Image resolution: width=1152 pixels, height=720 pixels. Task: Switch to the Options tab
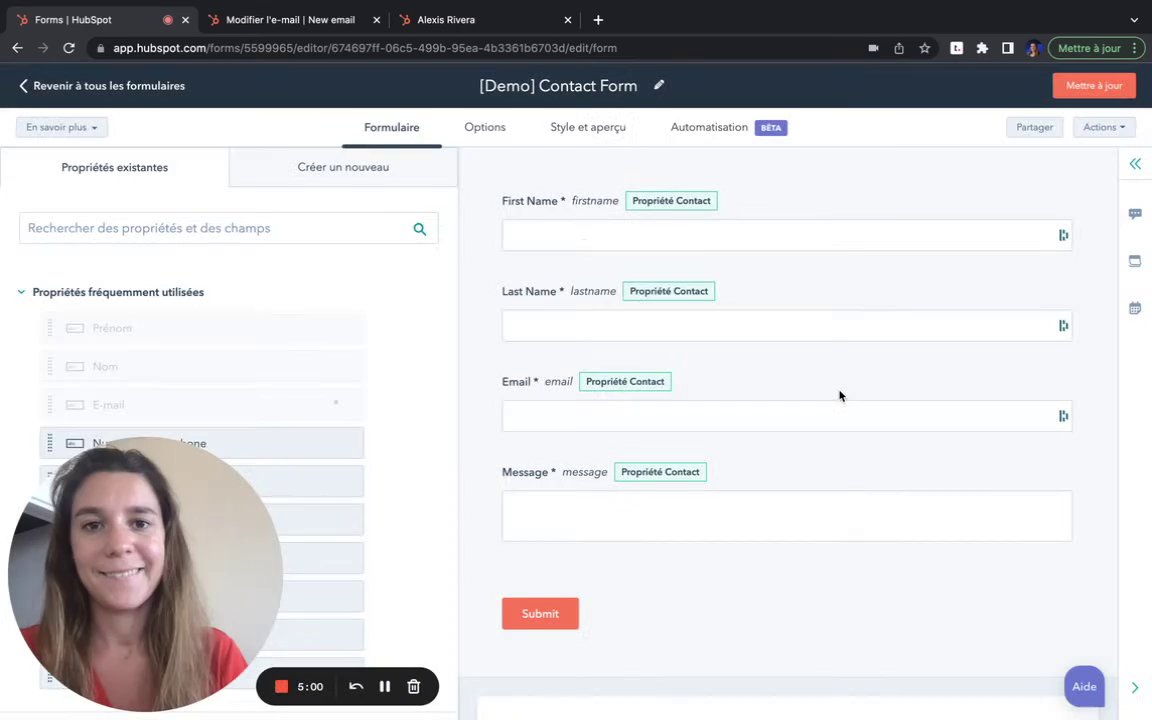485,127
